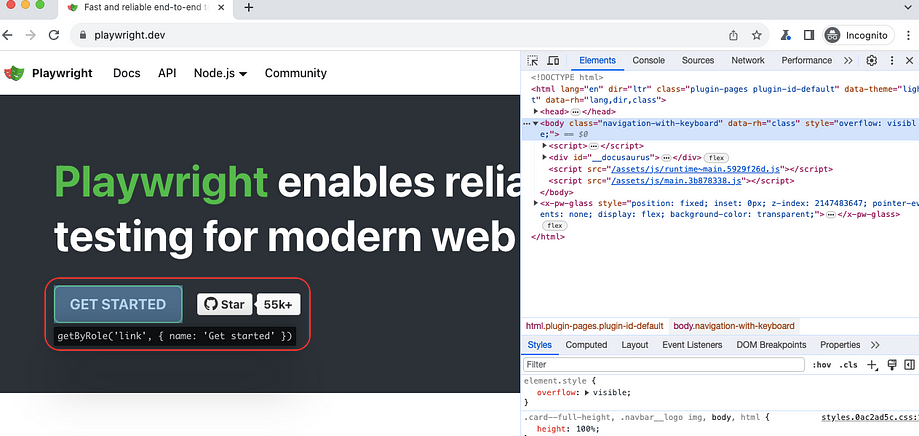Viewport: 919px width, 436px height.
Task: Select the DOM Breakpoints tab
Action: [x=771, y=345]
